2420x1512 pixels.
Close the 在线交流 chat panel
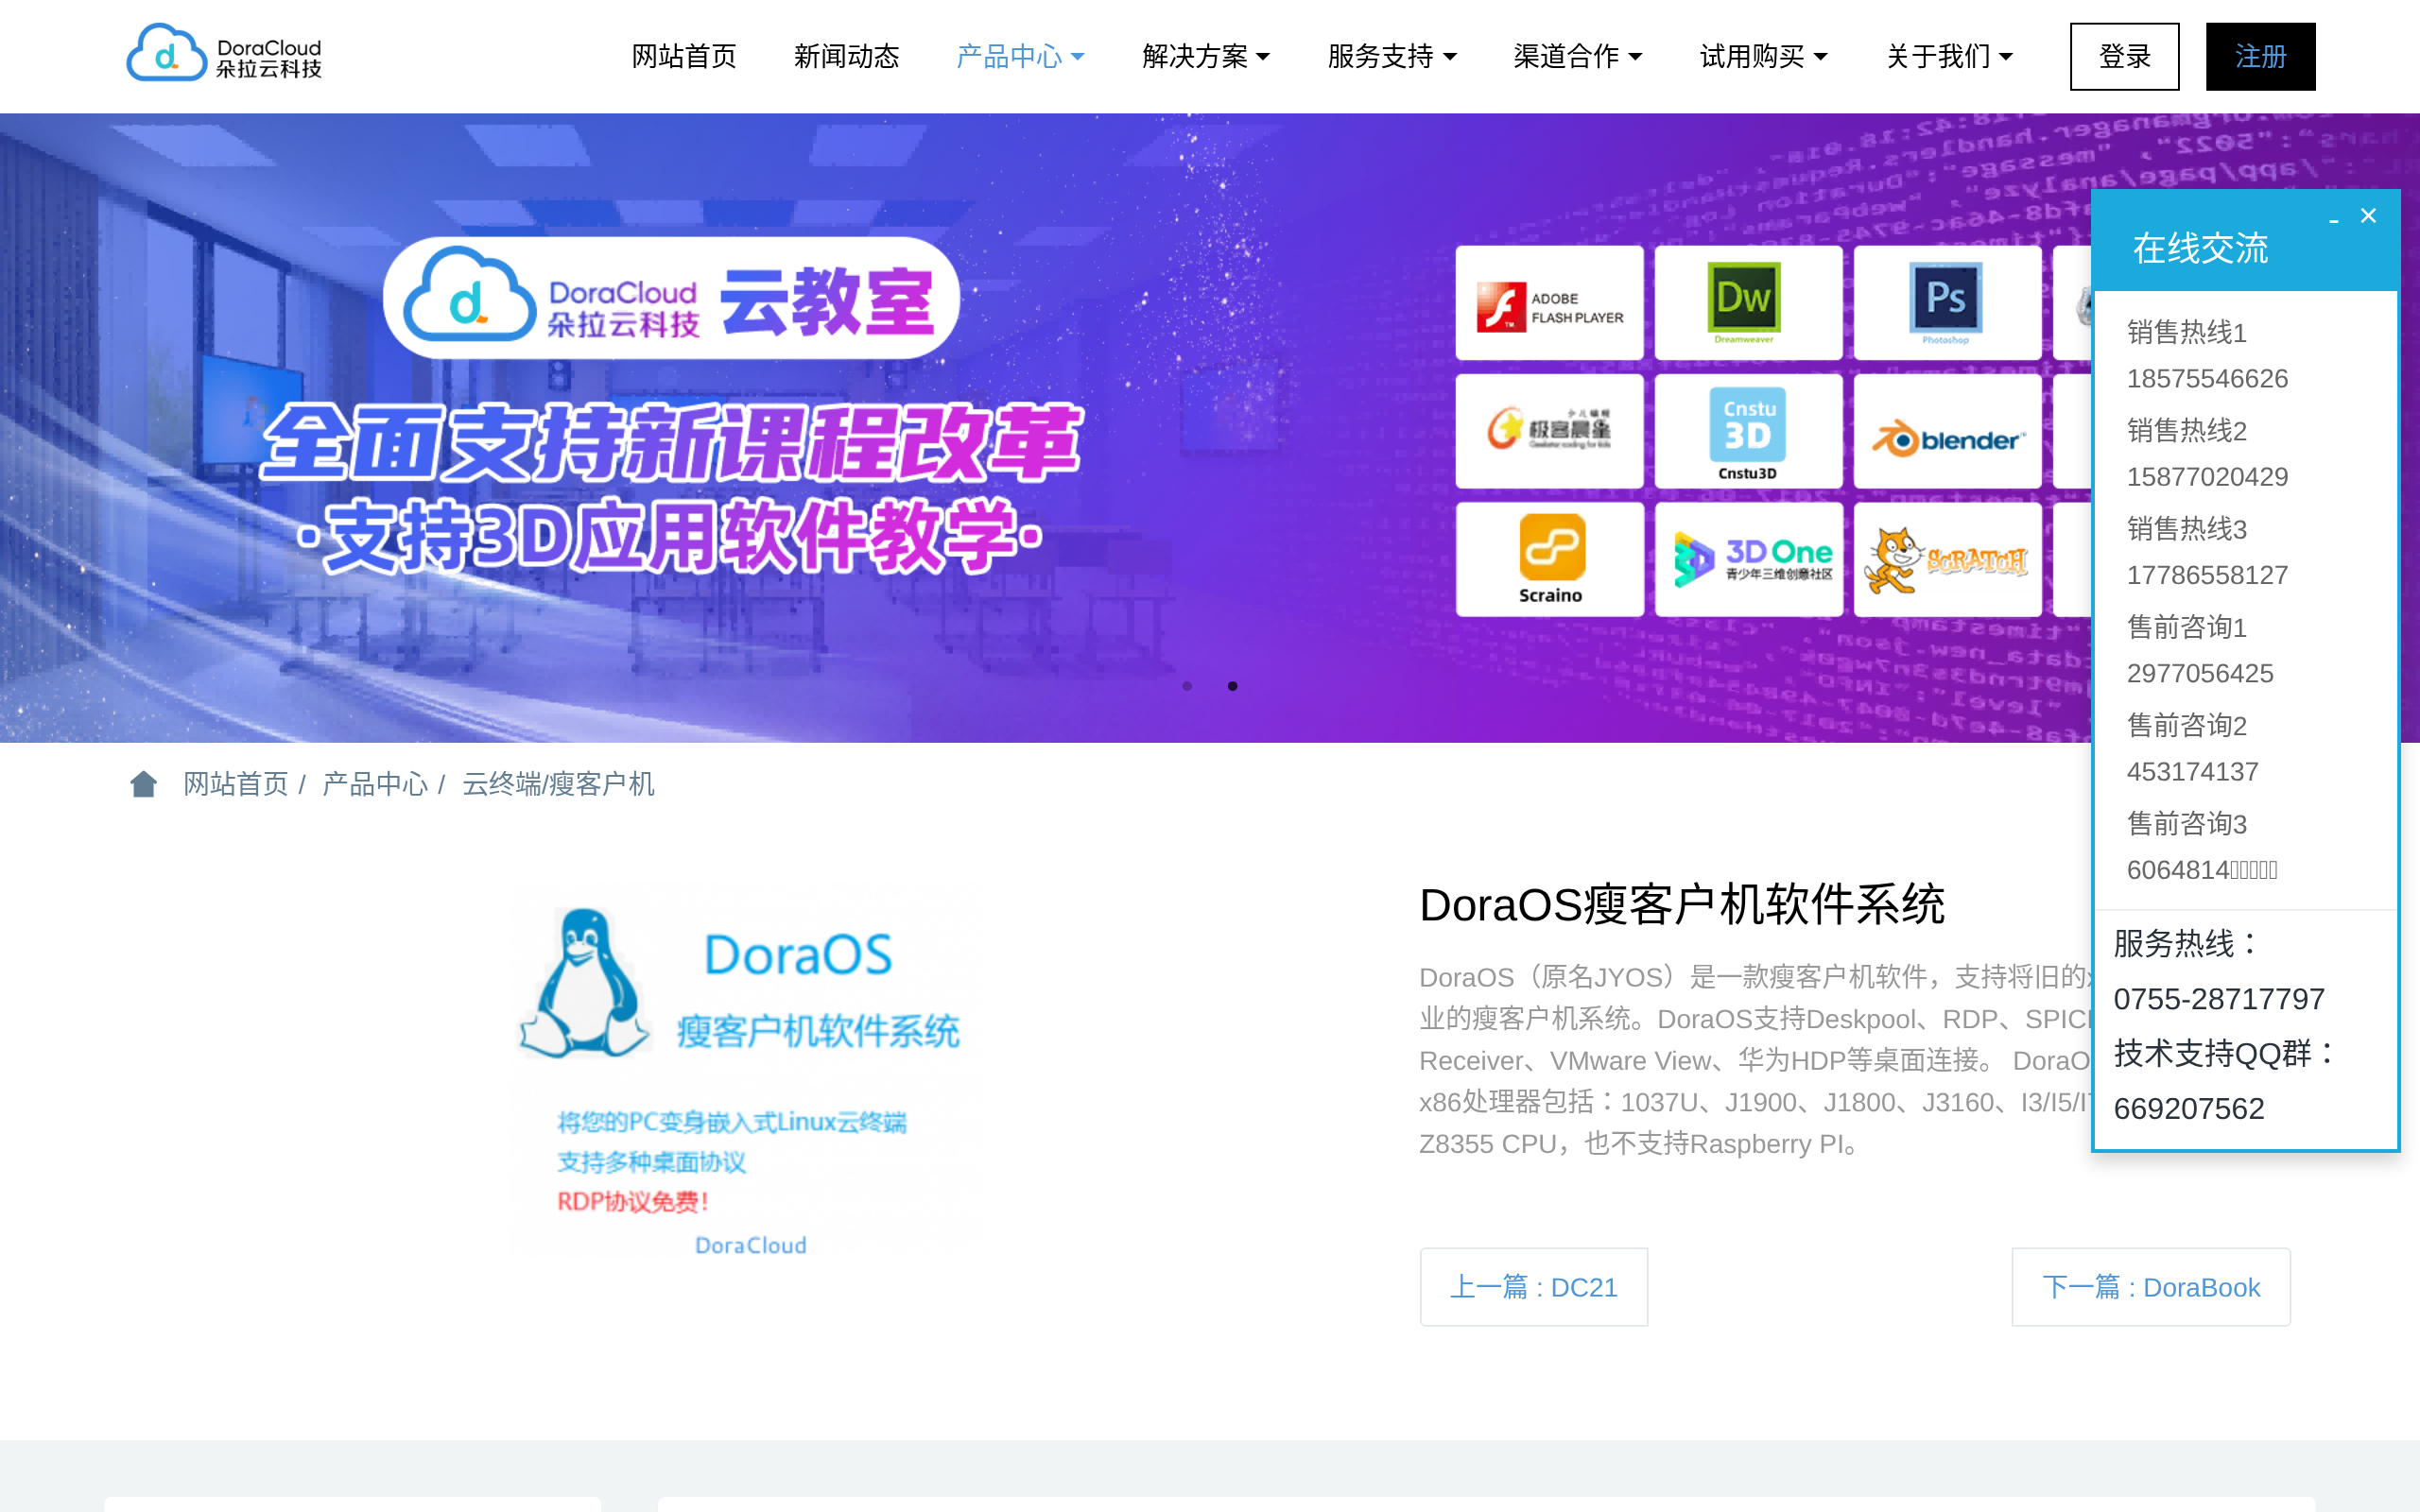[2368, 216]
